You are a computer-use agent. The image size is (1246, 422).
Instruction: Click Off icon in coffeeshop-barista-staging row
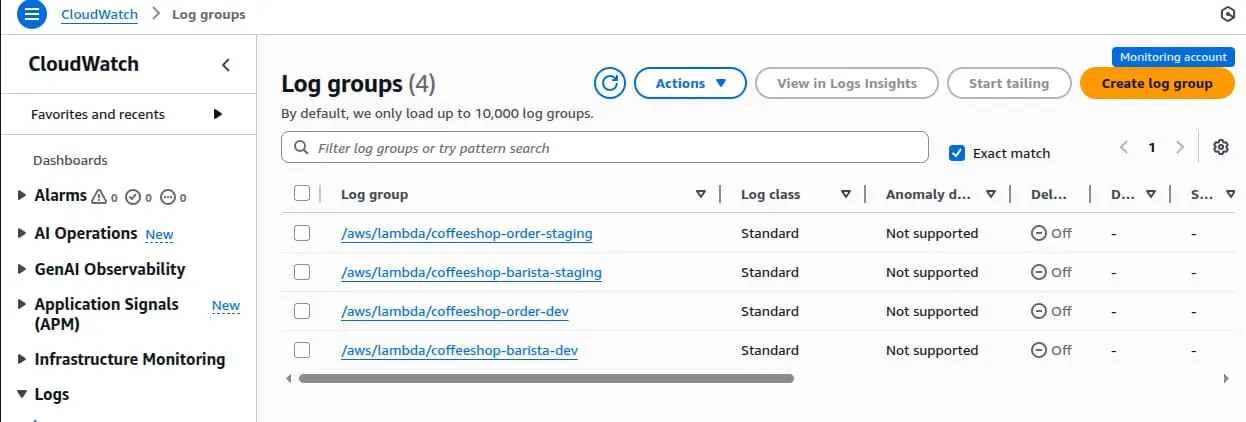pyautogui.click(x=1039, y=272)
